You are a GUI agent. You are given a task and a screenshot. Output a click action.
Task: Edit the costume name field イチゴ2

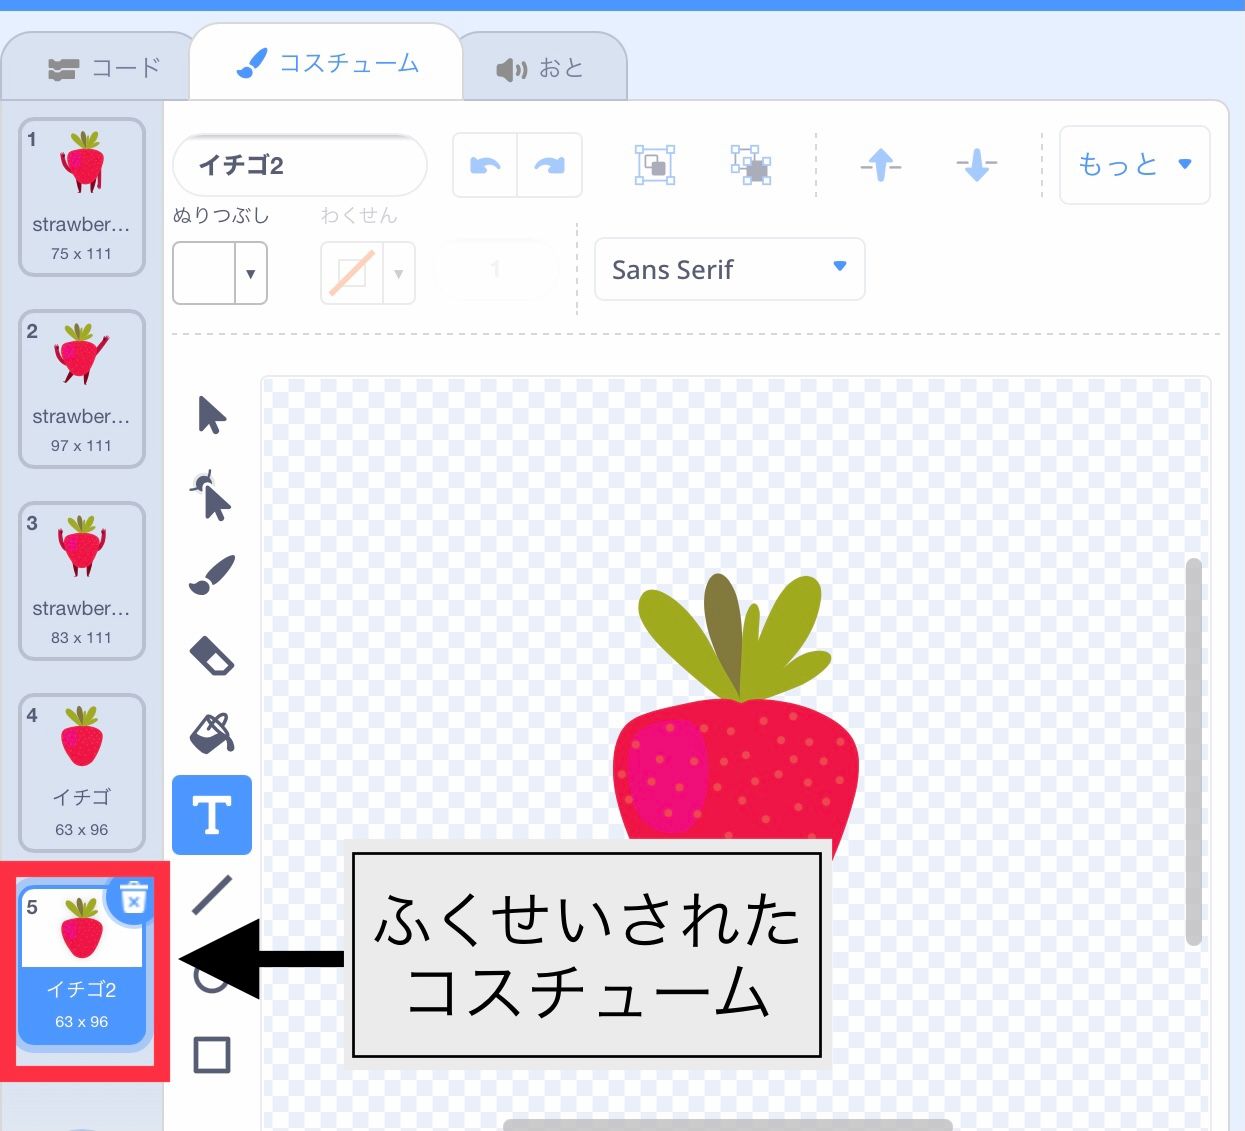[299, 165]
